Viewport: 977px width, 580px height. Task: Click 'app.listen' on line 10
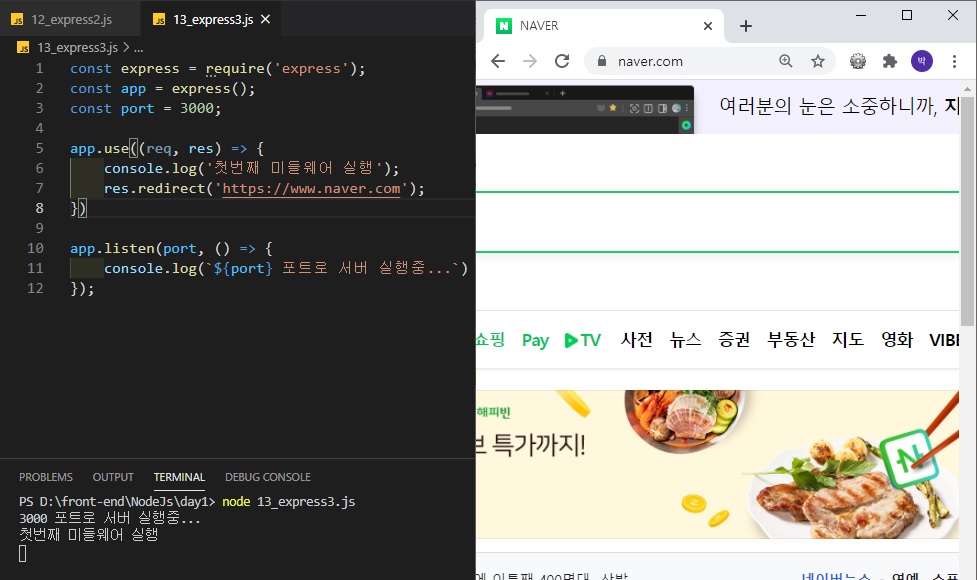[x=112, y=248]
